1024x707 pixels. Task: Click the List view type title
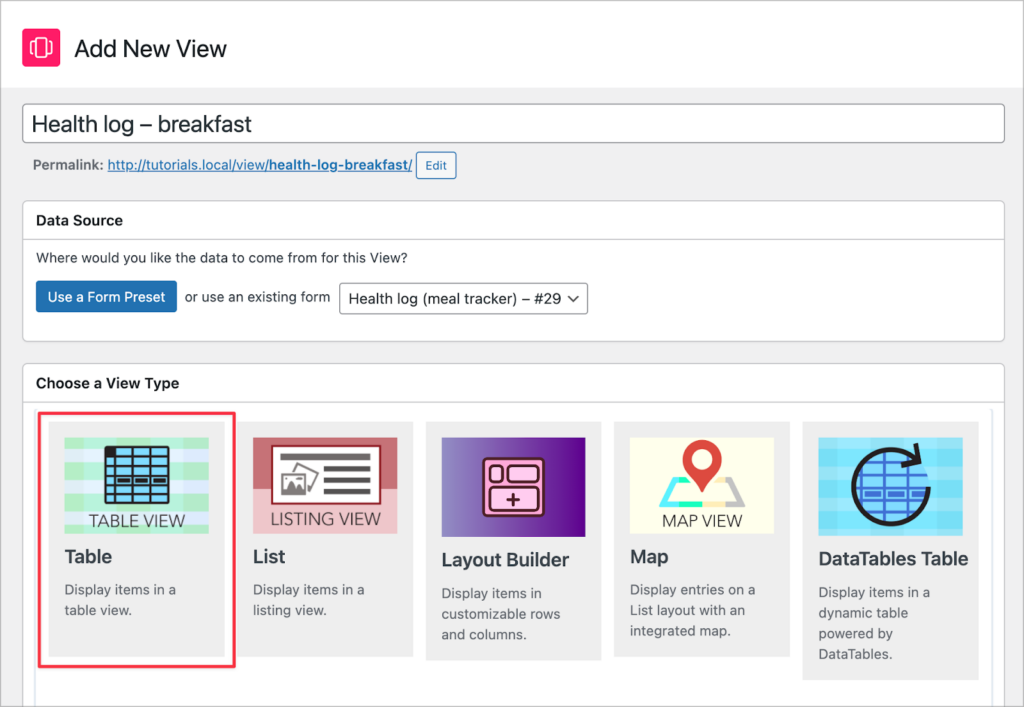pos(269,557)
